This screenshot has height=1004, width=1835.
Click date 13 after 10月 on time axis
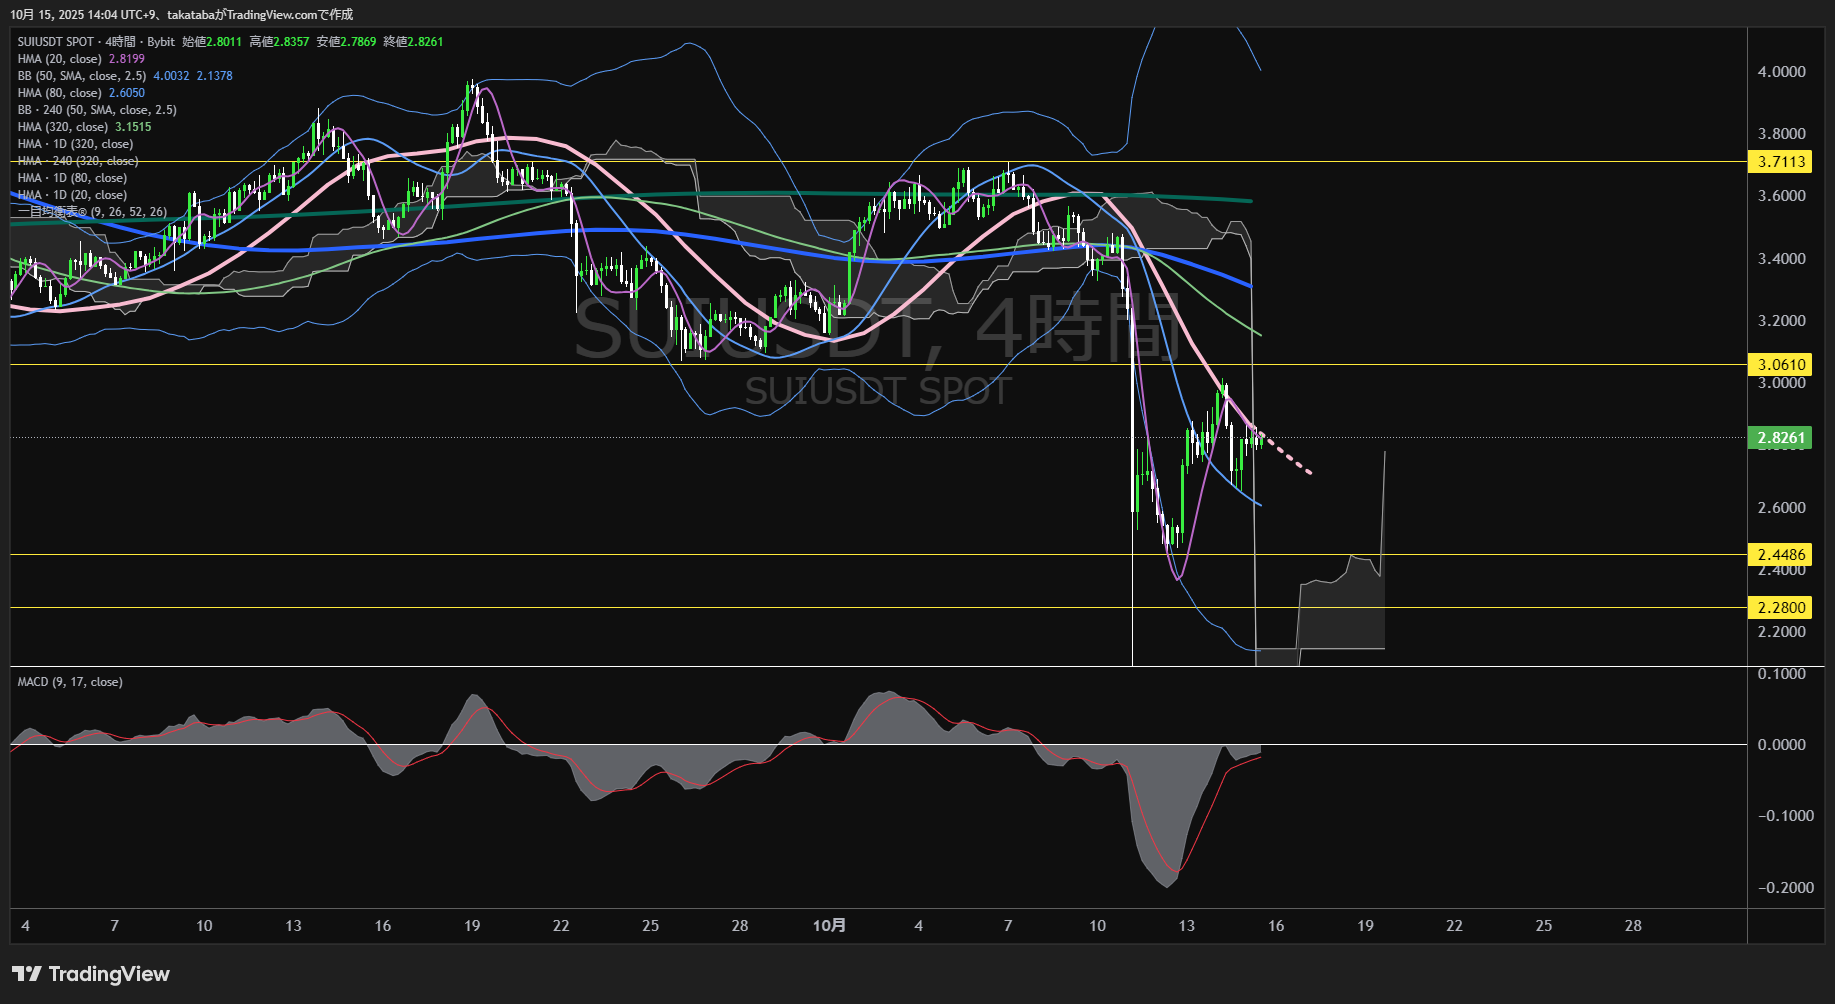point(1186,926)
